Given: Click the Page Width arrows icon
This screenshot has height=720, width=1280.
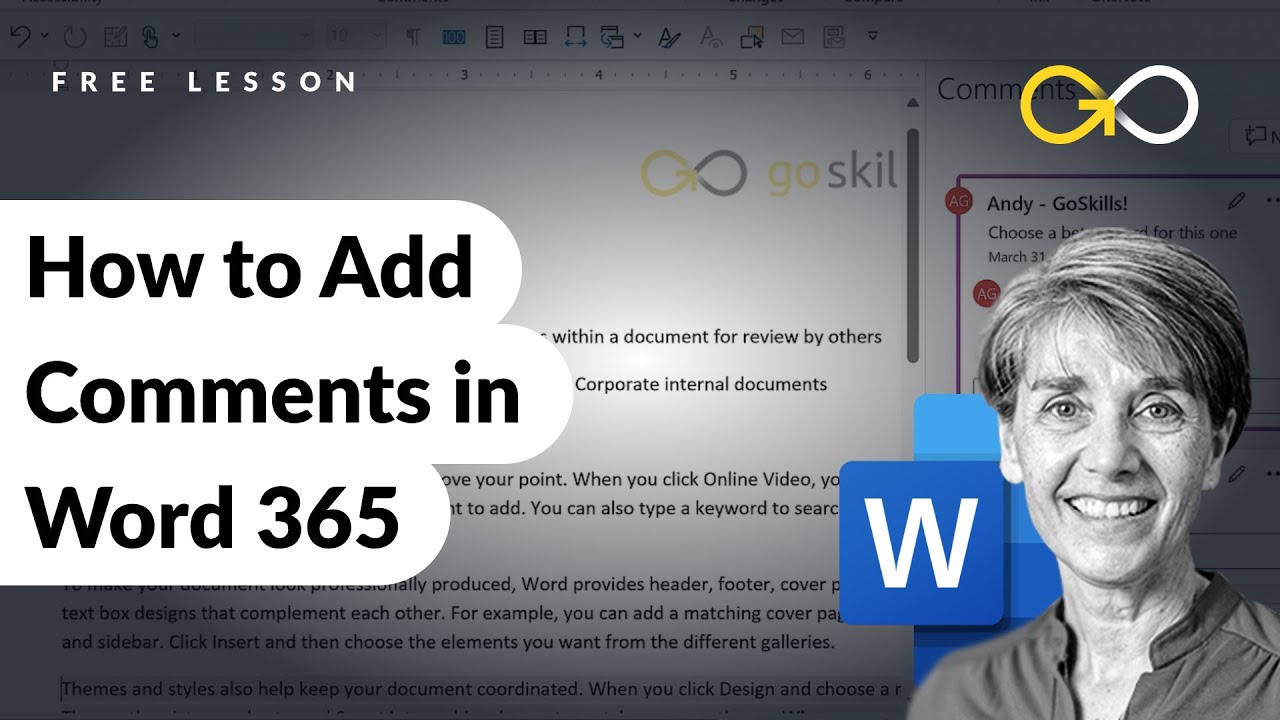Looking at the screenshot, I should [x=575, y=37].
